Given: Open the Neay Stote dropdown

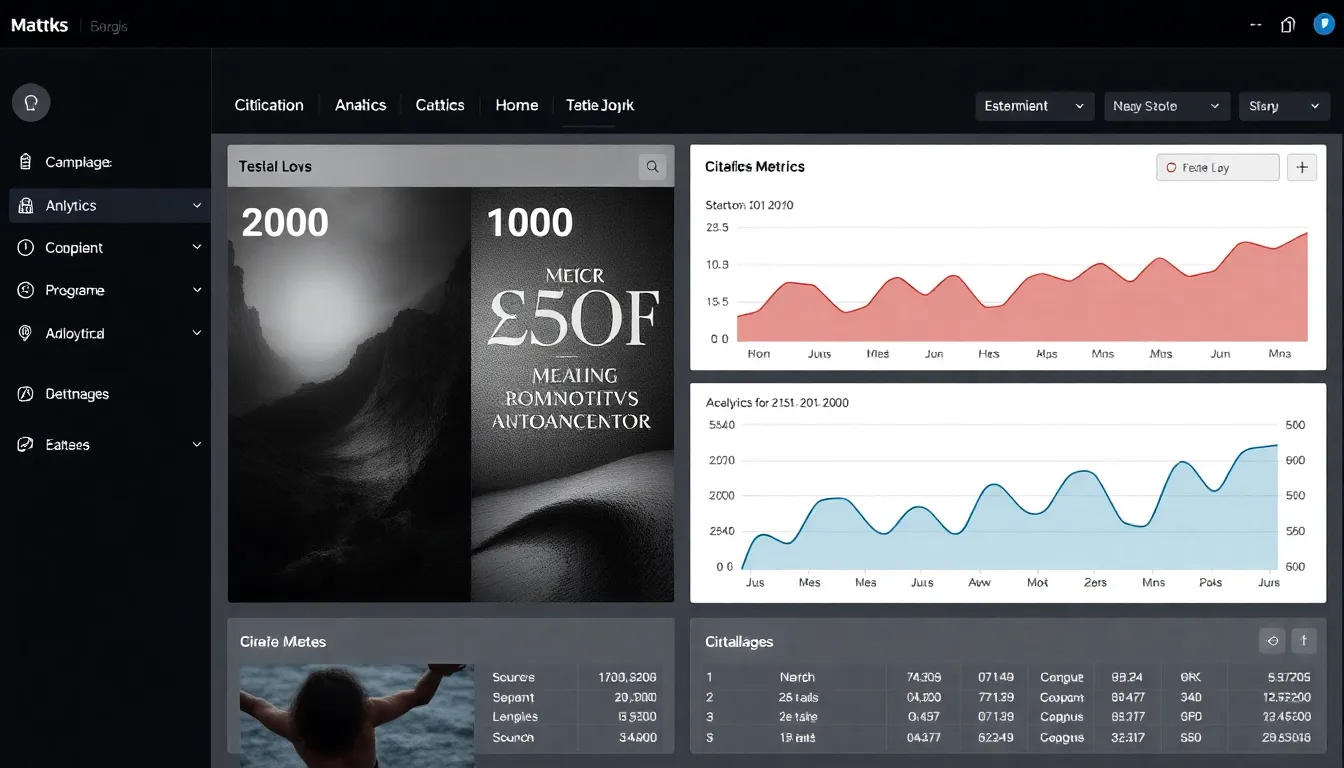Looking at the screenshot, I should tap(1167, 106).
